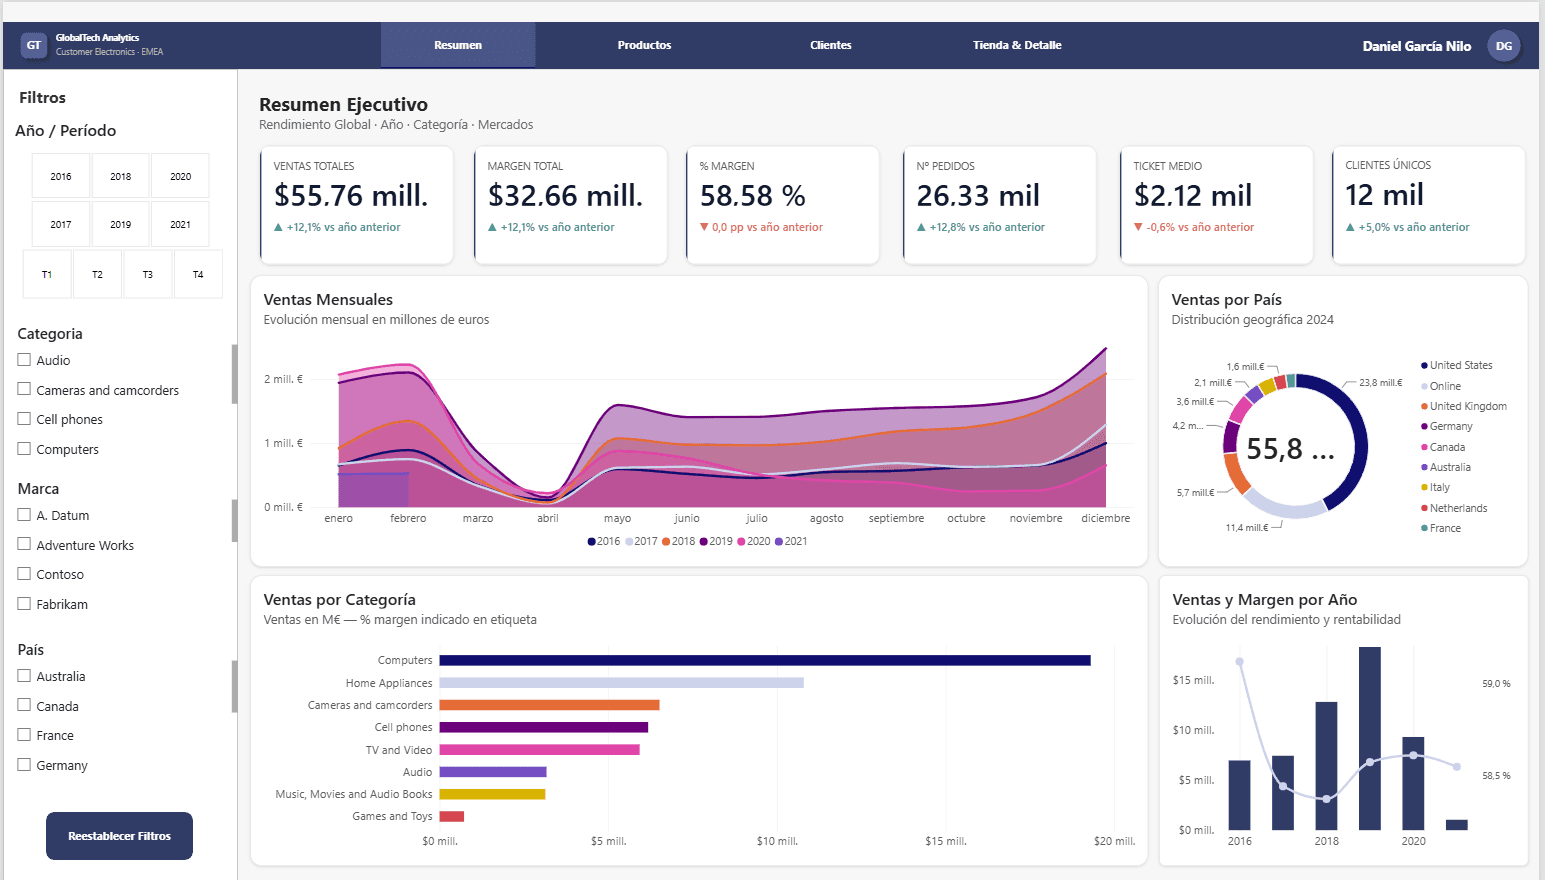Click the Reestablecer Filtros button
Viewport: 1545px width, 880px height.
[119, 836]
